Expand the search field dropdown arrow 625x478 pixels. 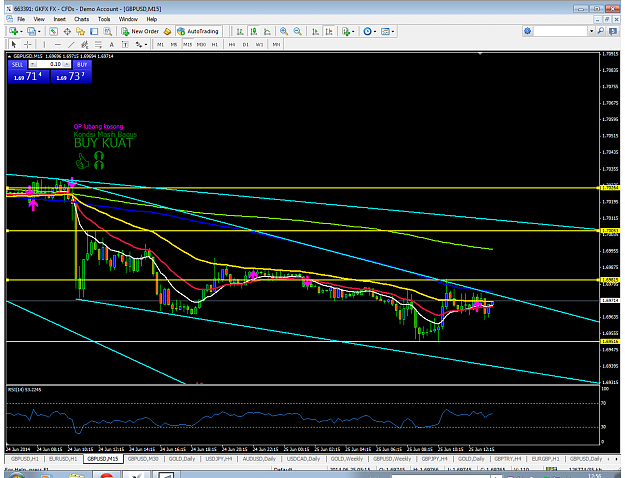click(592, 31)
